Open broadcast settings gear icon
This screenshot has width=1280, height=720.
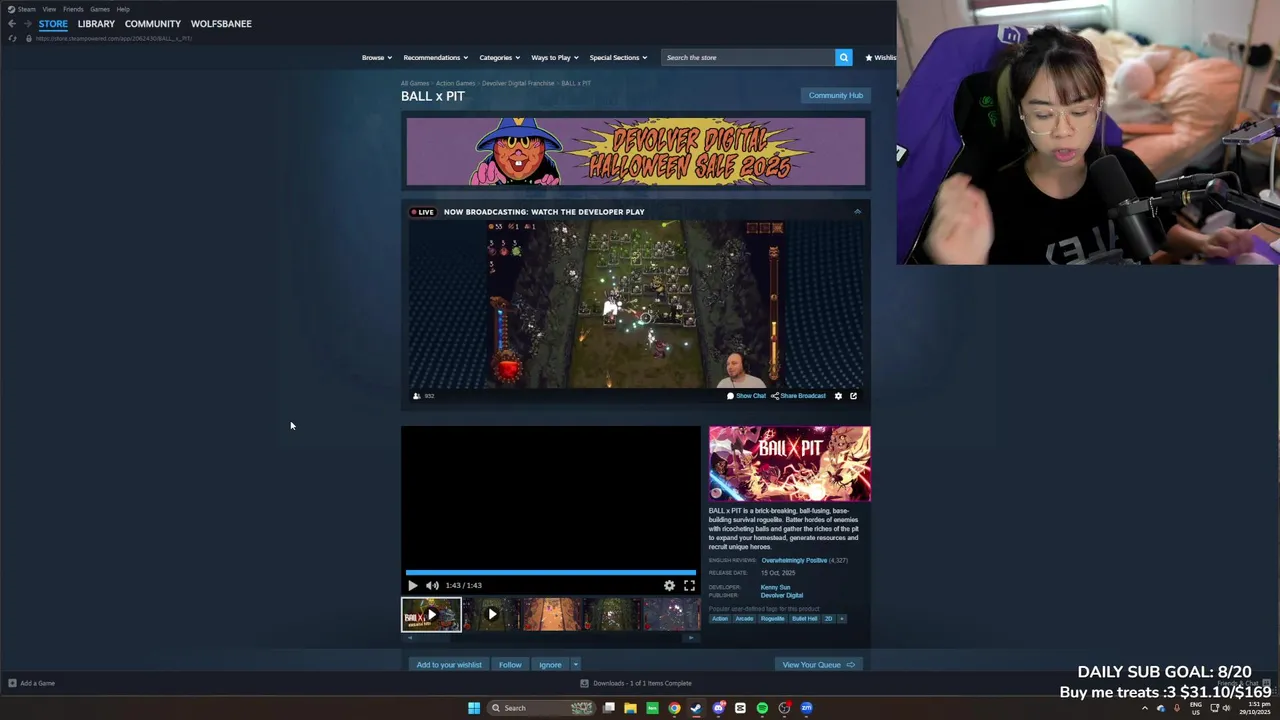pos(838,396)
